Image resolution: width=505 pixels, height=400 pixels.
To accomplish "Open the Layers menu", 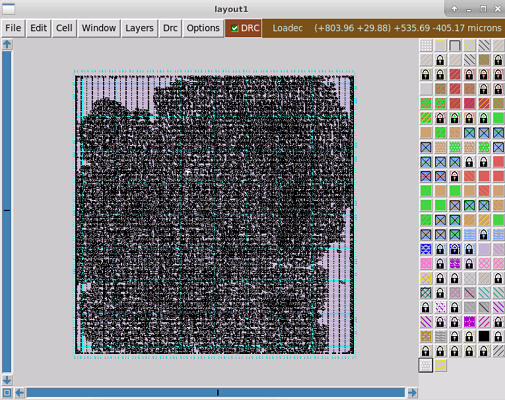I will (139, 28).
